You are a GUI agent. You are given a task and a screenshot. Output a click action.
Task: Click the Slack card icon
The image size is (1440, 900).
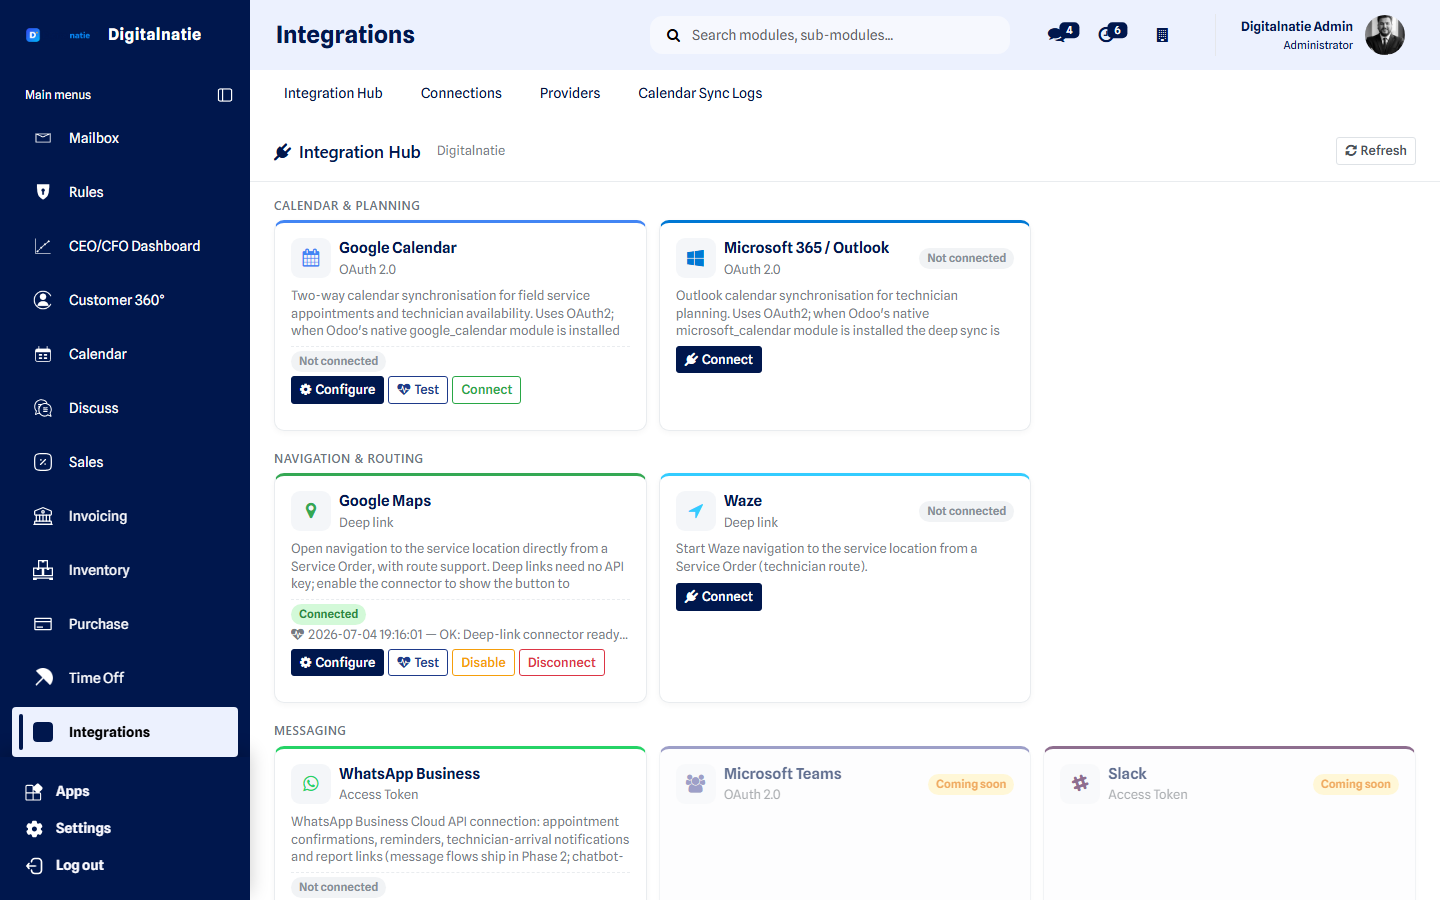click(1080, 784)
